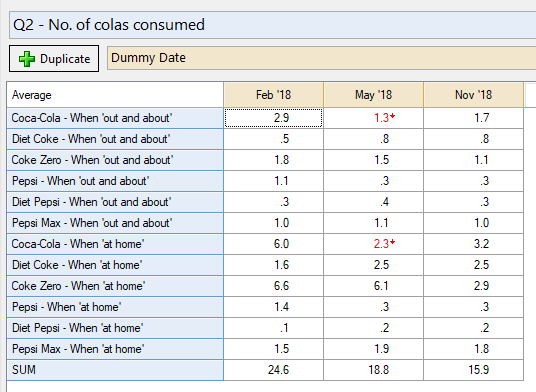Select row Diet Coke - When 'at home'
Screen dimensions: 536x392
[115, 265]
